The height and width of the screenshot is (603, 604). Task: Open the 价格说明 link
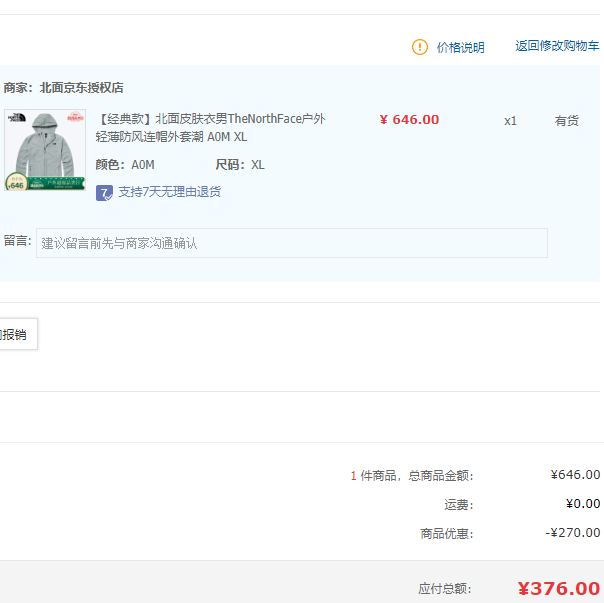pyautogui.click(x=460, y=47)
